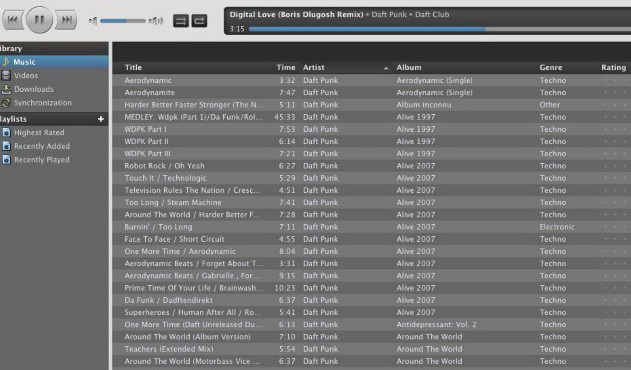The image size is (631, 370).
Task: Click the now playing Digital Love title
Action: (296, 14)
